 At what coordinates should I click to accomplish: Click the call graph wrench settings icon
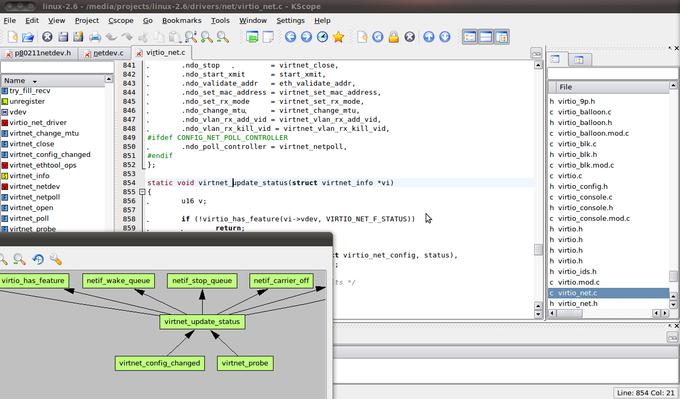[56, 259]
